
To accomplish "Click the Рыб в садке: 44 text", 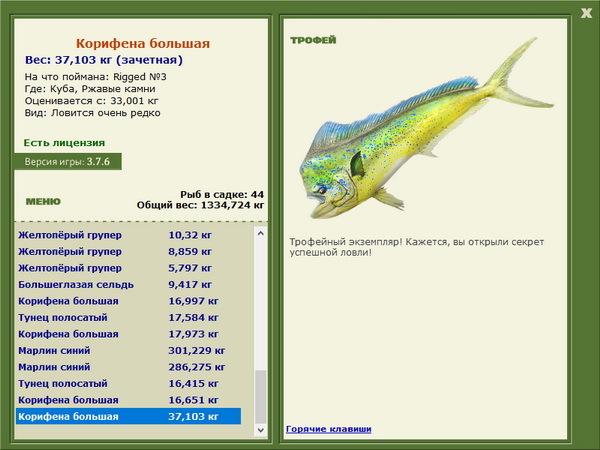I will click(222, 194).
